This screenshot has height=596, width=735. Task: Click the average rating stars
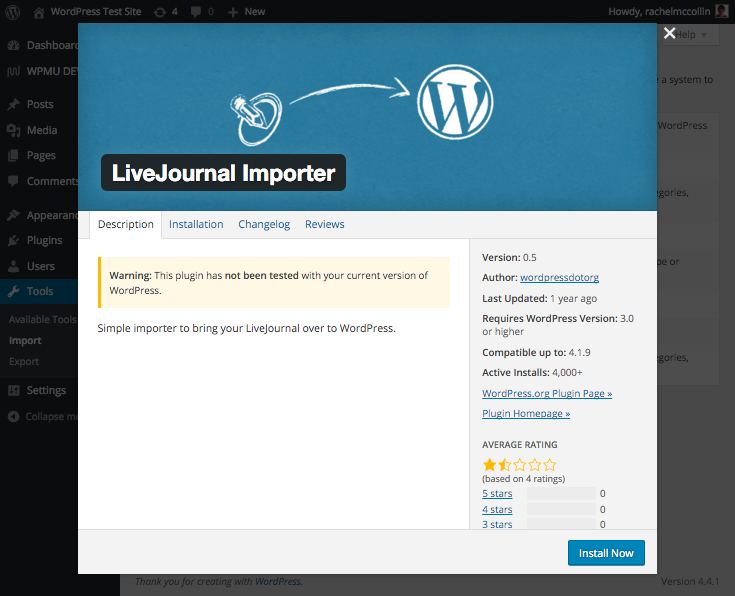pyautogui.click(x=519, y=465)
